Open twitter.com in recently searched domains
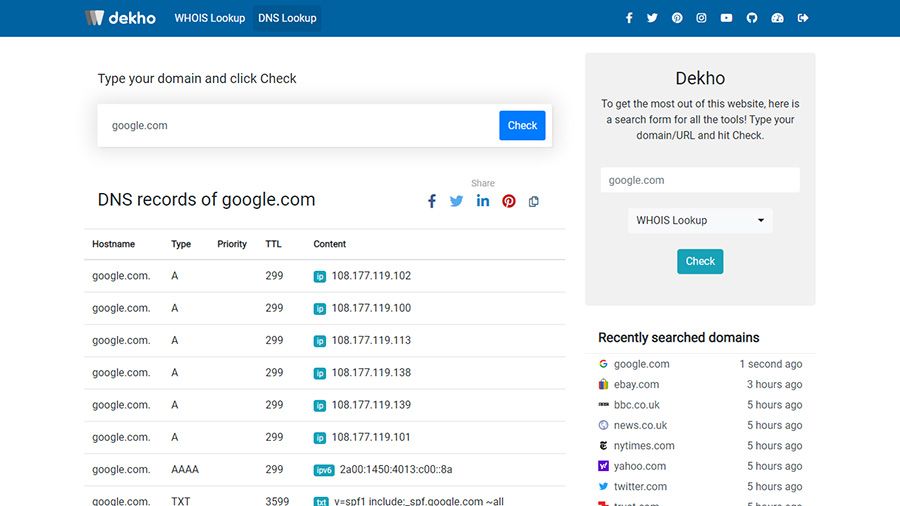Image resolution: width=900 pixels, height=506 pixels. click(x=640, y=486)
